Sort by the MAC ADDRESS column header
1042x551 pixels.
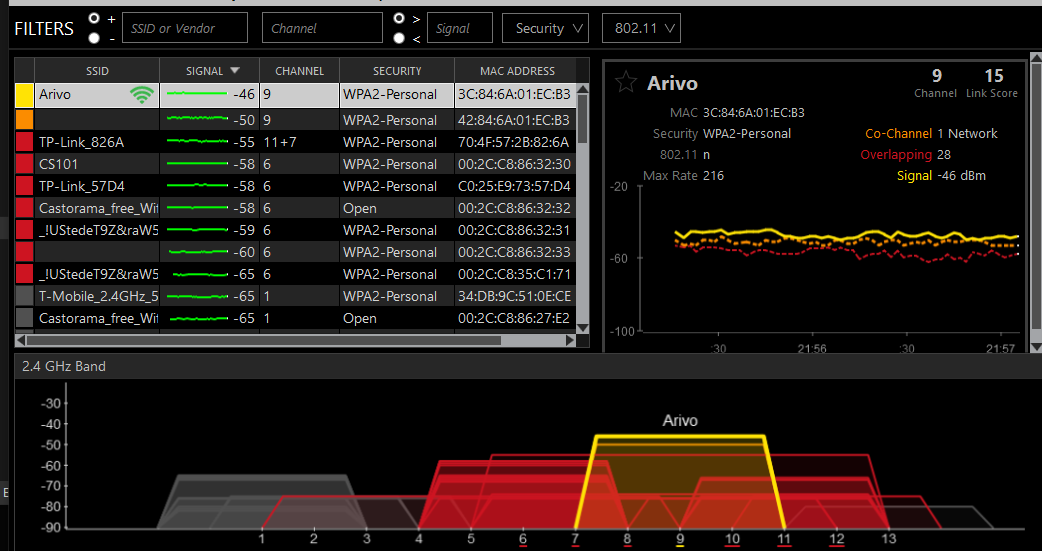(x=517, y=70)
